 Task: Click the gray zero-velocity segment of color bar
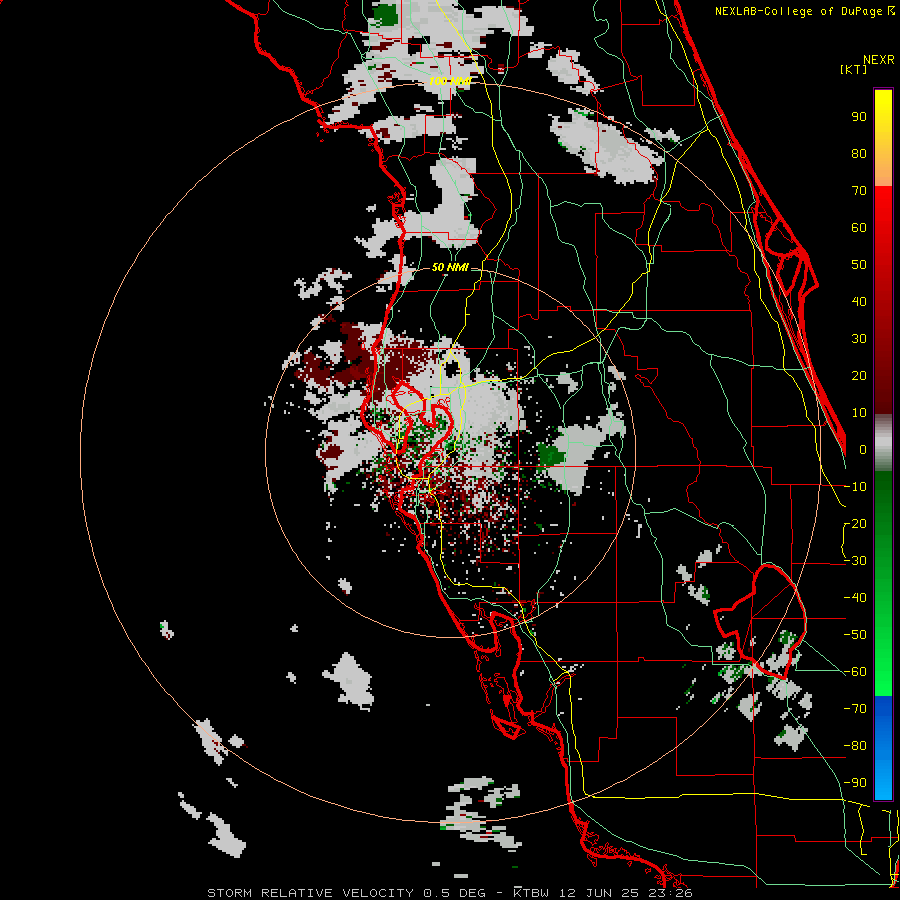pos(883,443)
